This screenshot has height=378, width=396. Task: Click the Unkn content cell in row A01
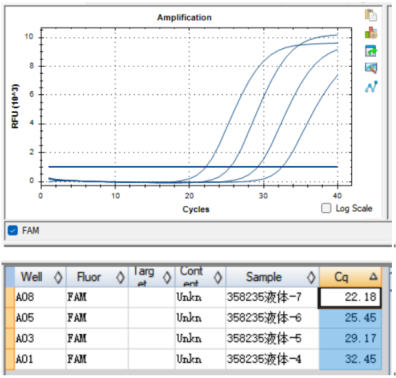point(200,359)
